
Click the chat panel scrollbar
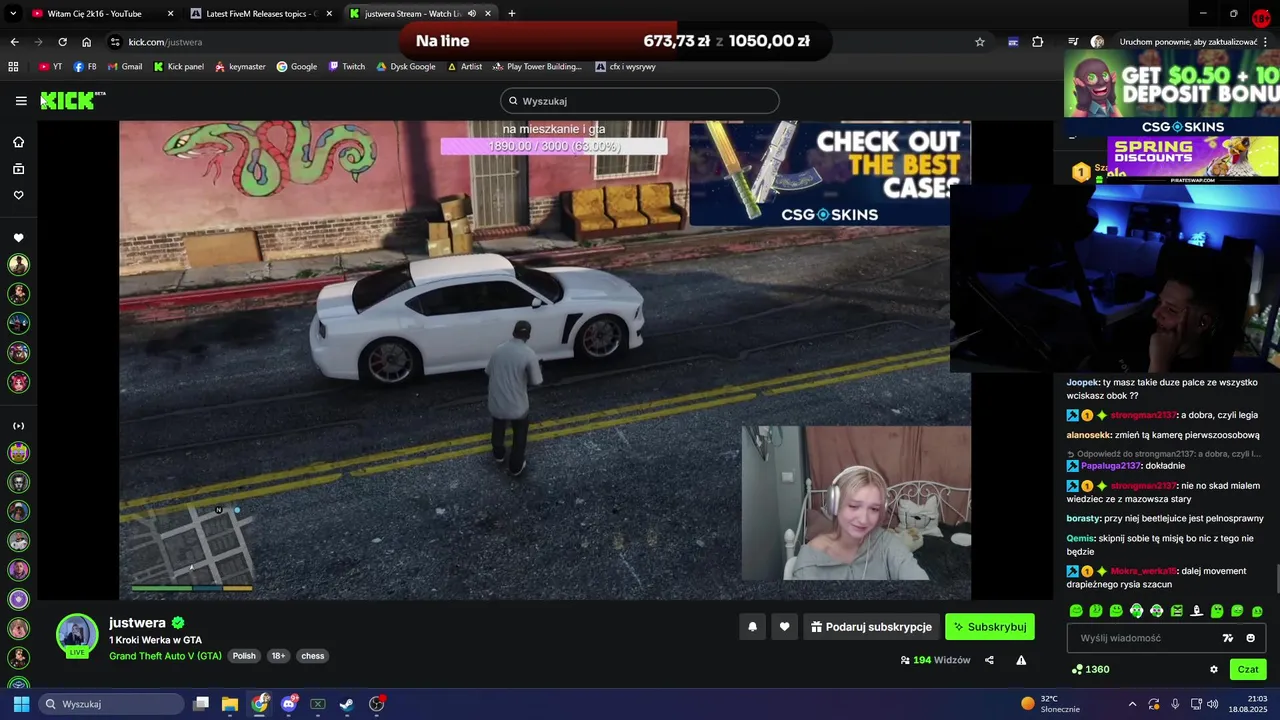pos(1276,579)
